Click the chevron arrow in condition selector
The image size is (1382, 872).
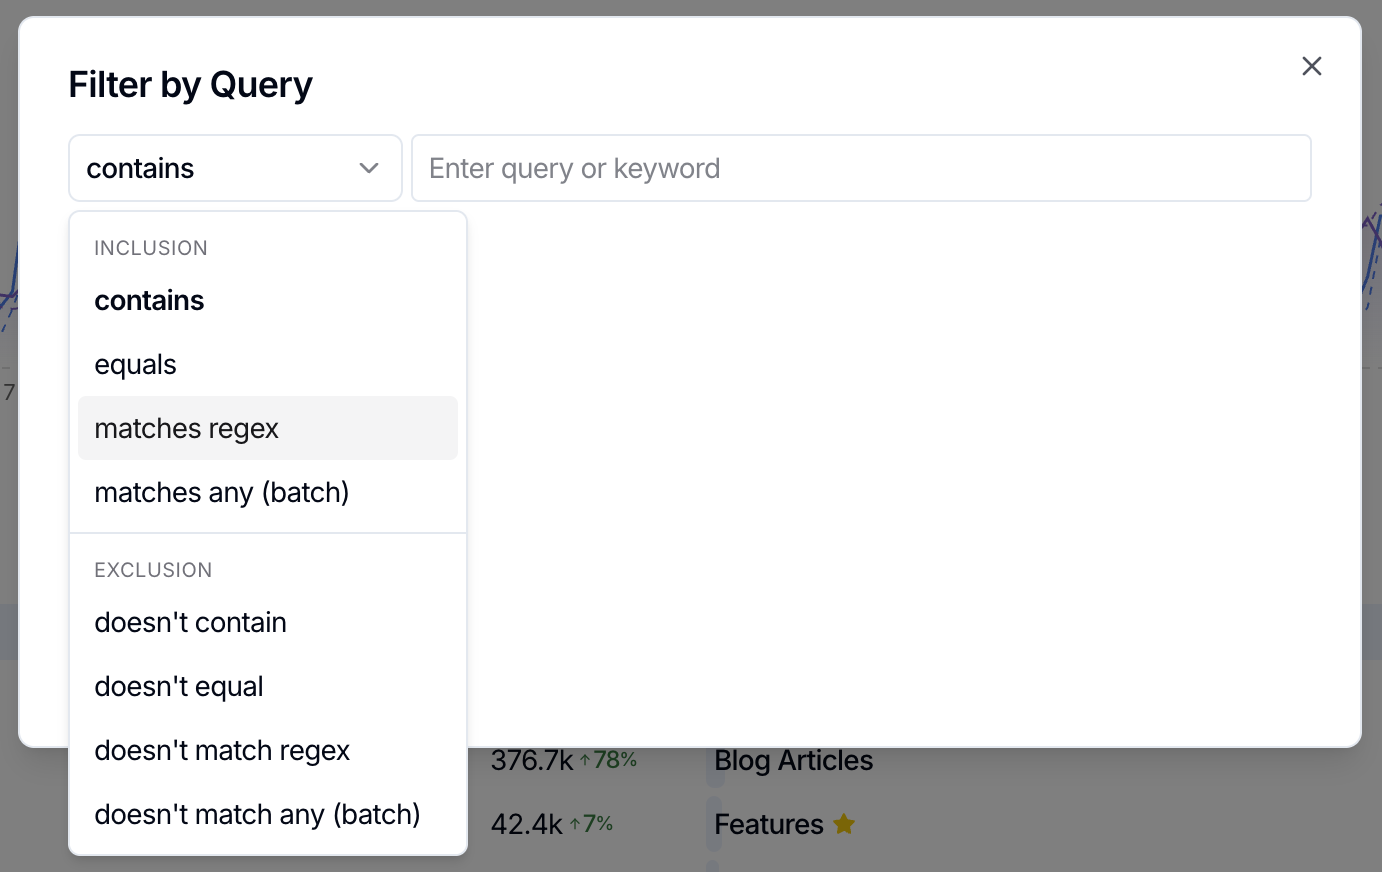pos(369,168)
